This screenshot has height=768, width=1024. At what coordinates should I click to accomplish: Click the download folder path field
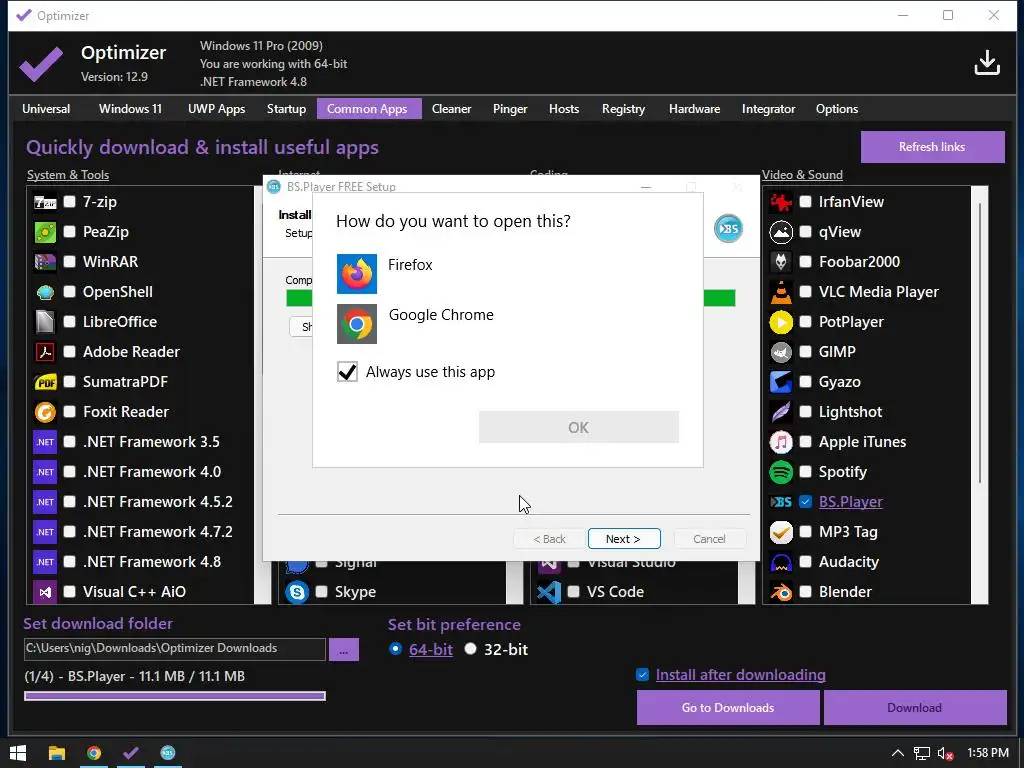[174, 648]
